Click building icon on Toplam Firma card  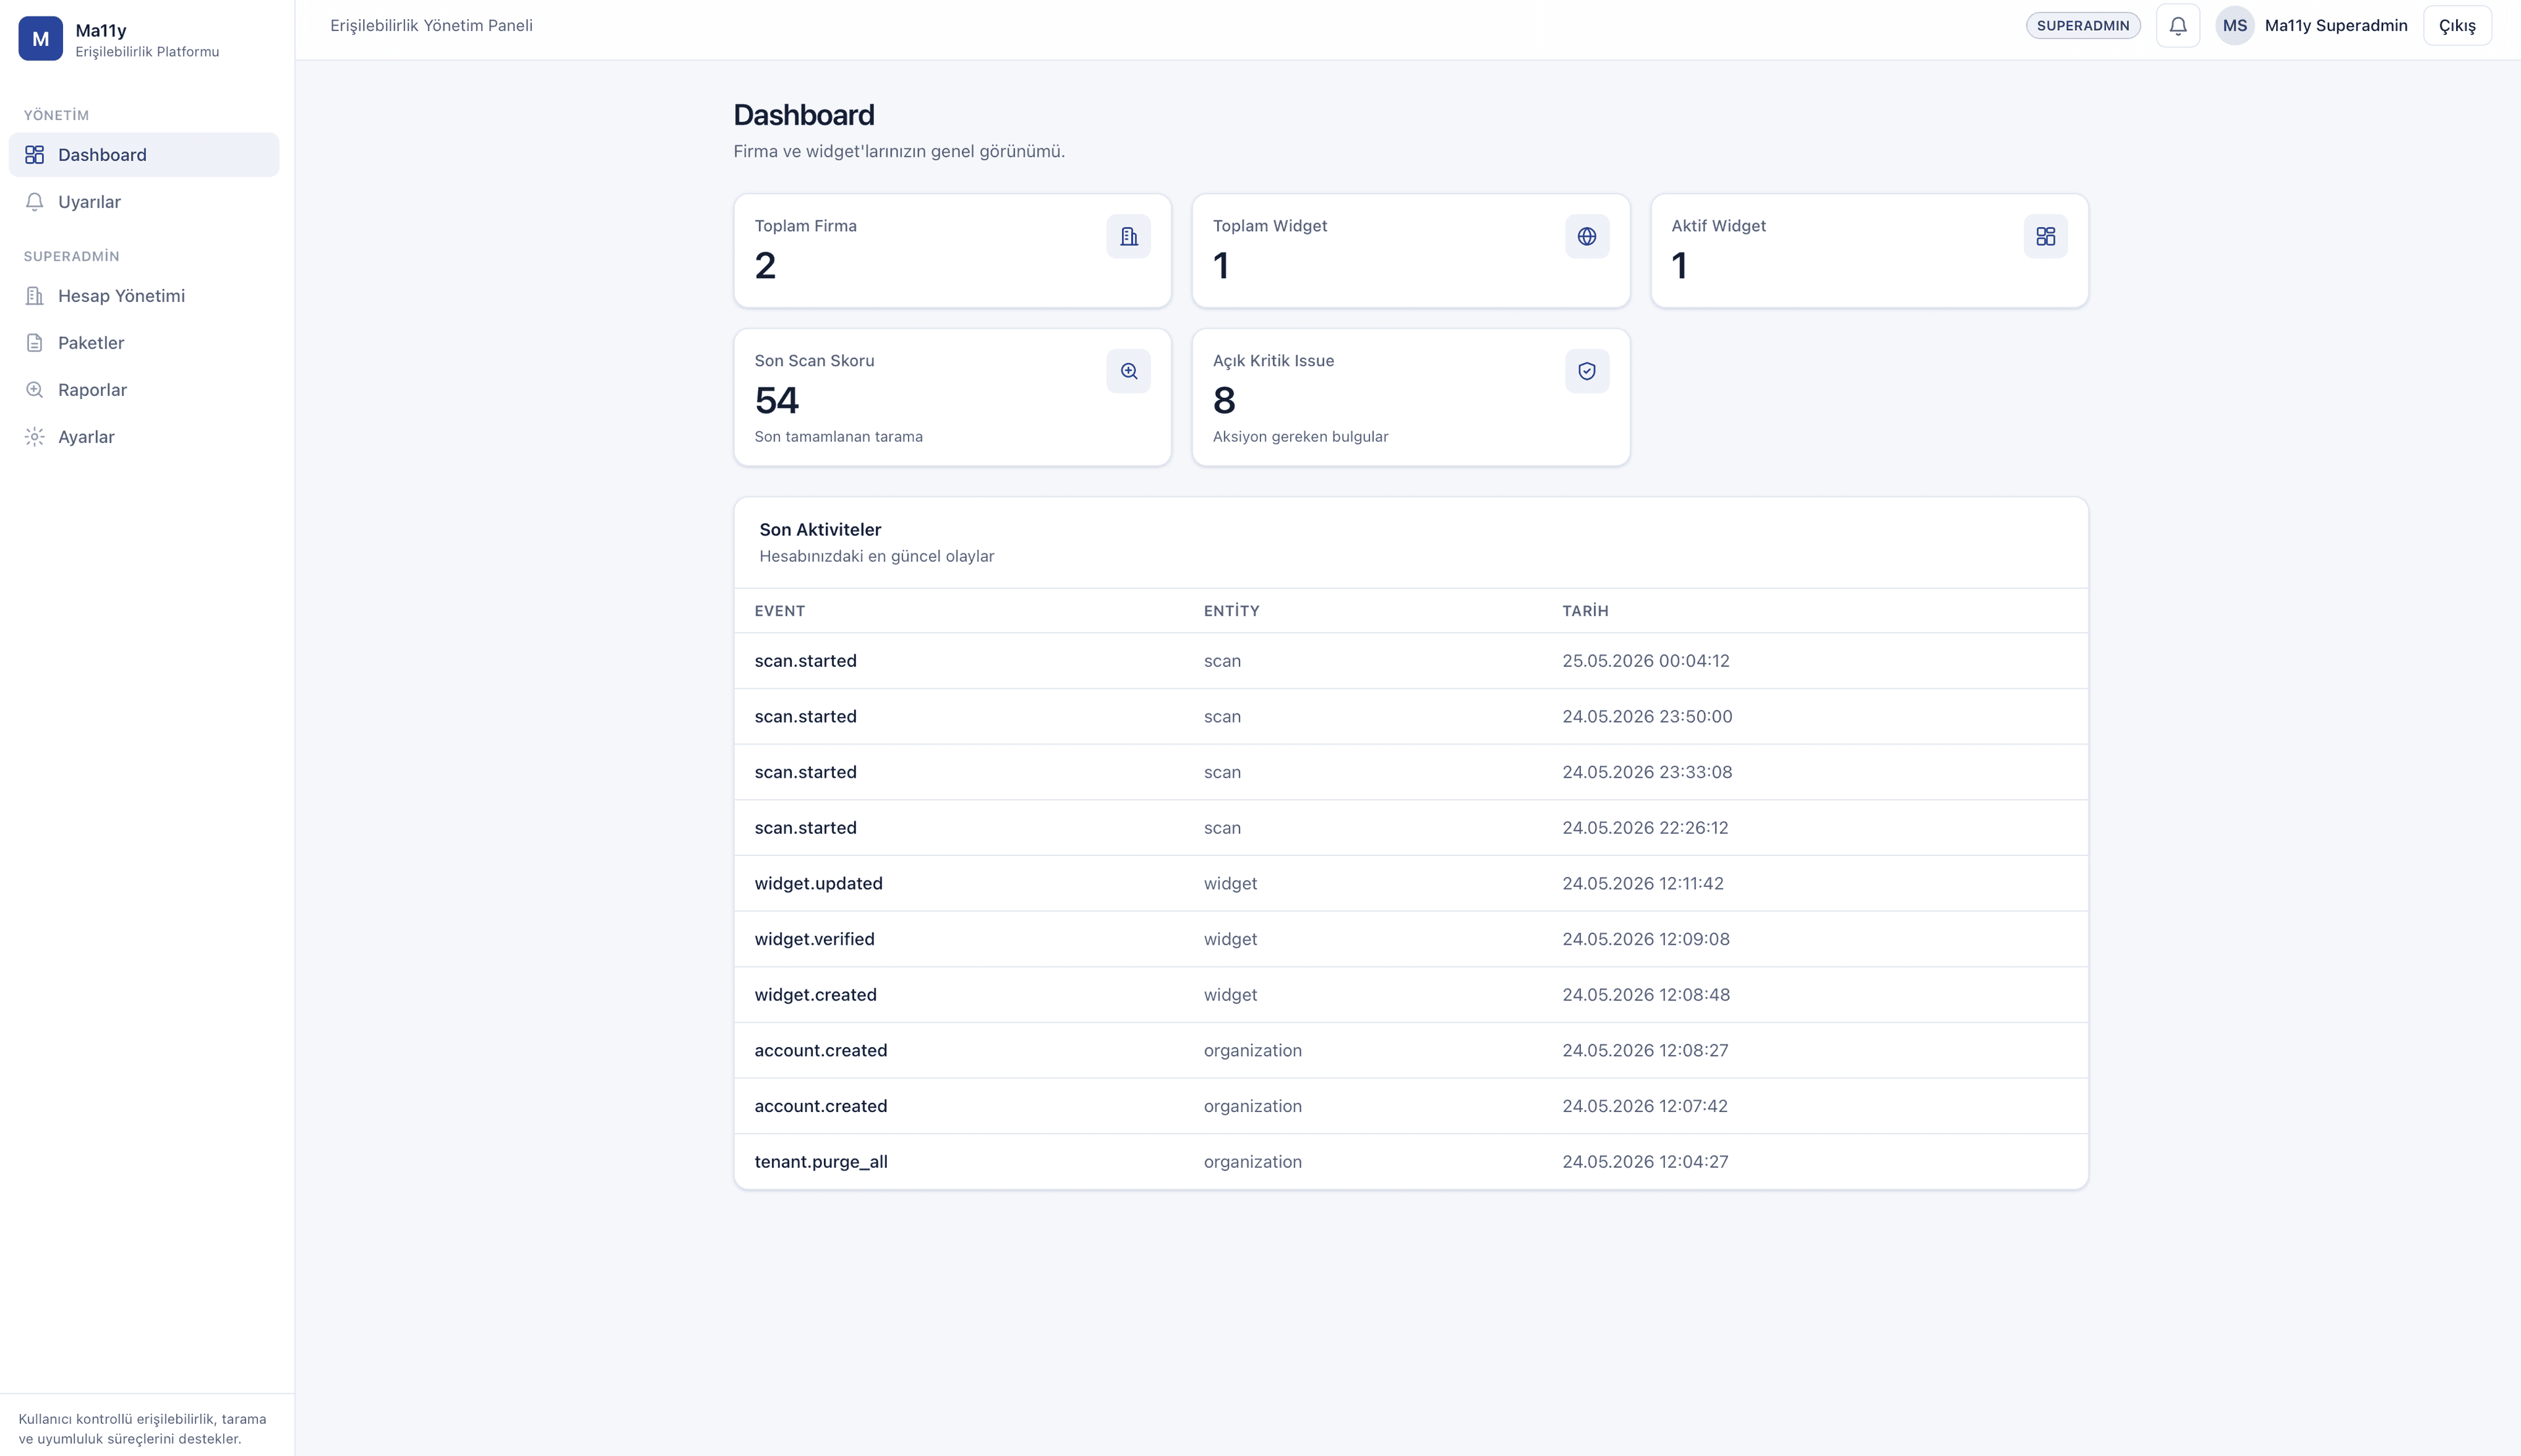coord(1128,237)
